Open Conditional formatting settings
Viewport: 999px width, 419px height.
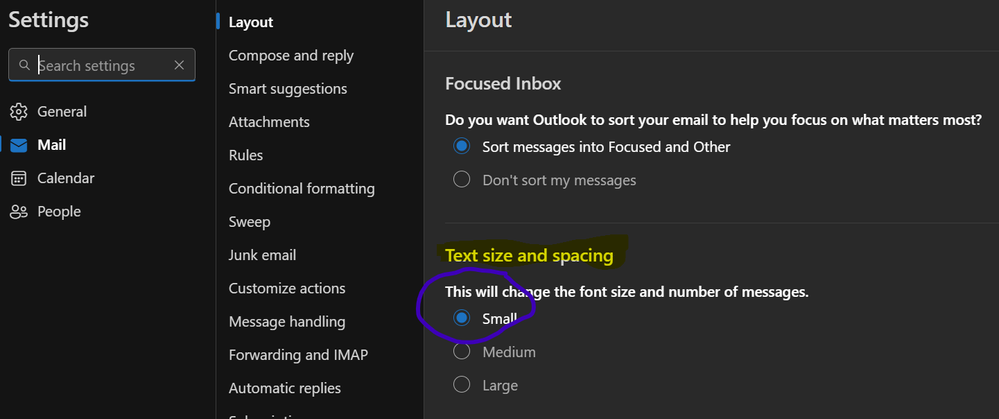(301, 188)
